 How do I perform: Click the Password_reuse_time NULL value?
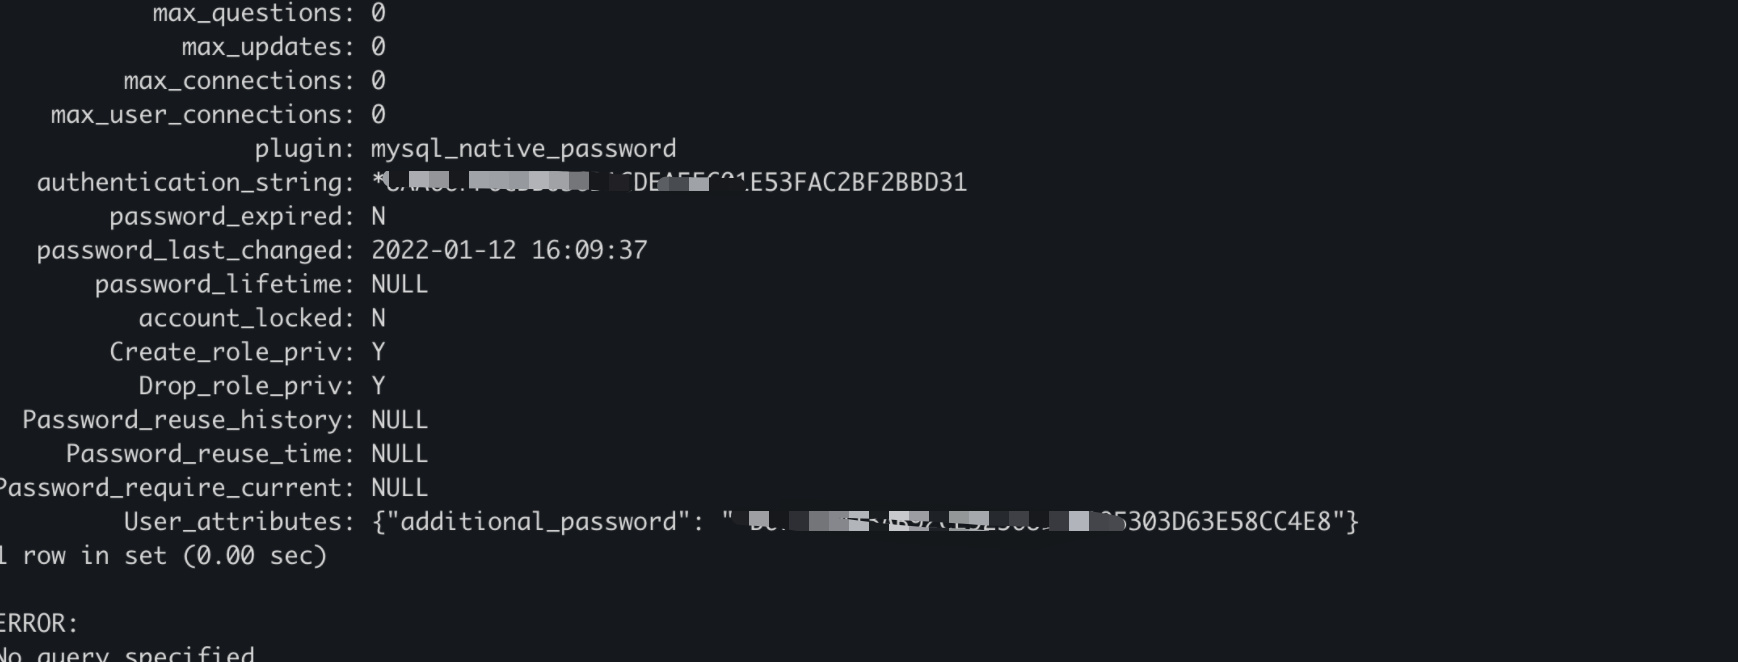pos(399,454)
